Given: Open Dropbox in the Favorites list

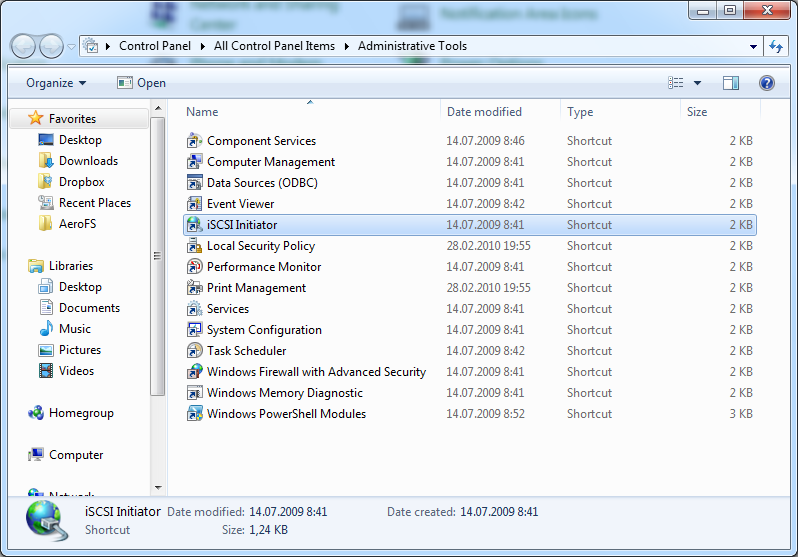Looking at the screenshot, I should tap(71, 182).
